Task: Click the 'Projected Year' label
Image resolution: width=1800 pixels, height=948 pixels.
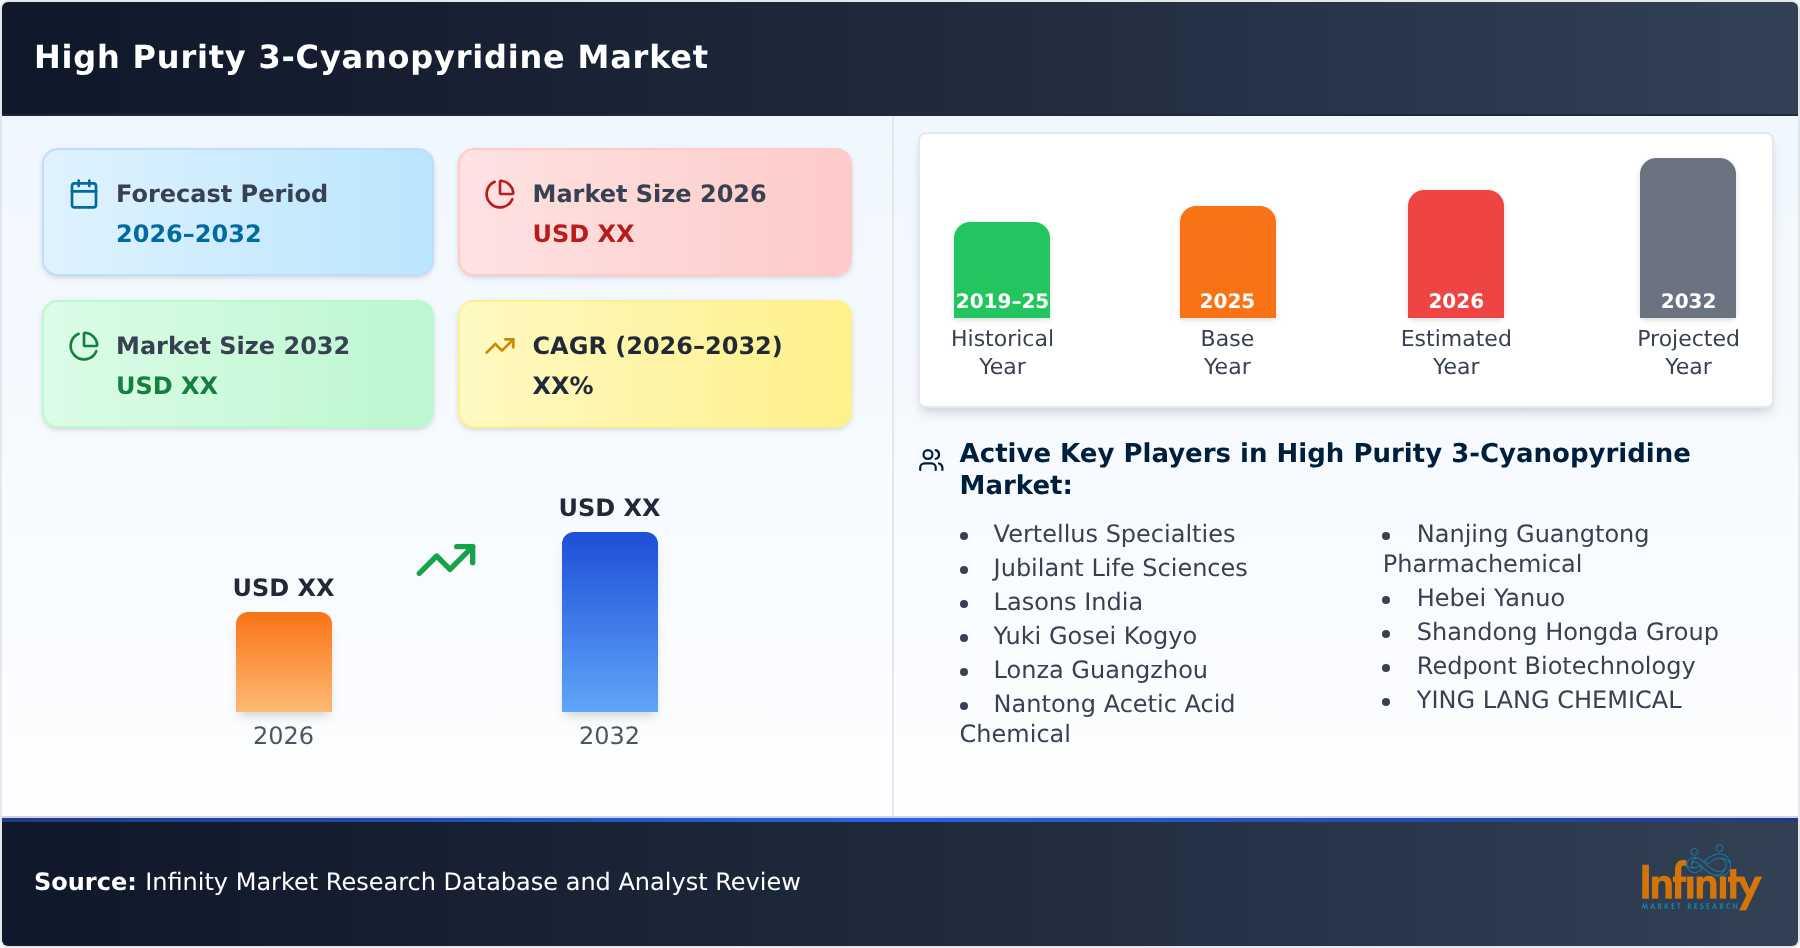Action: tap(1688, 352)
